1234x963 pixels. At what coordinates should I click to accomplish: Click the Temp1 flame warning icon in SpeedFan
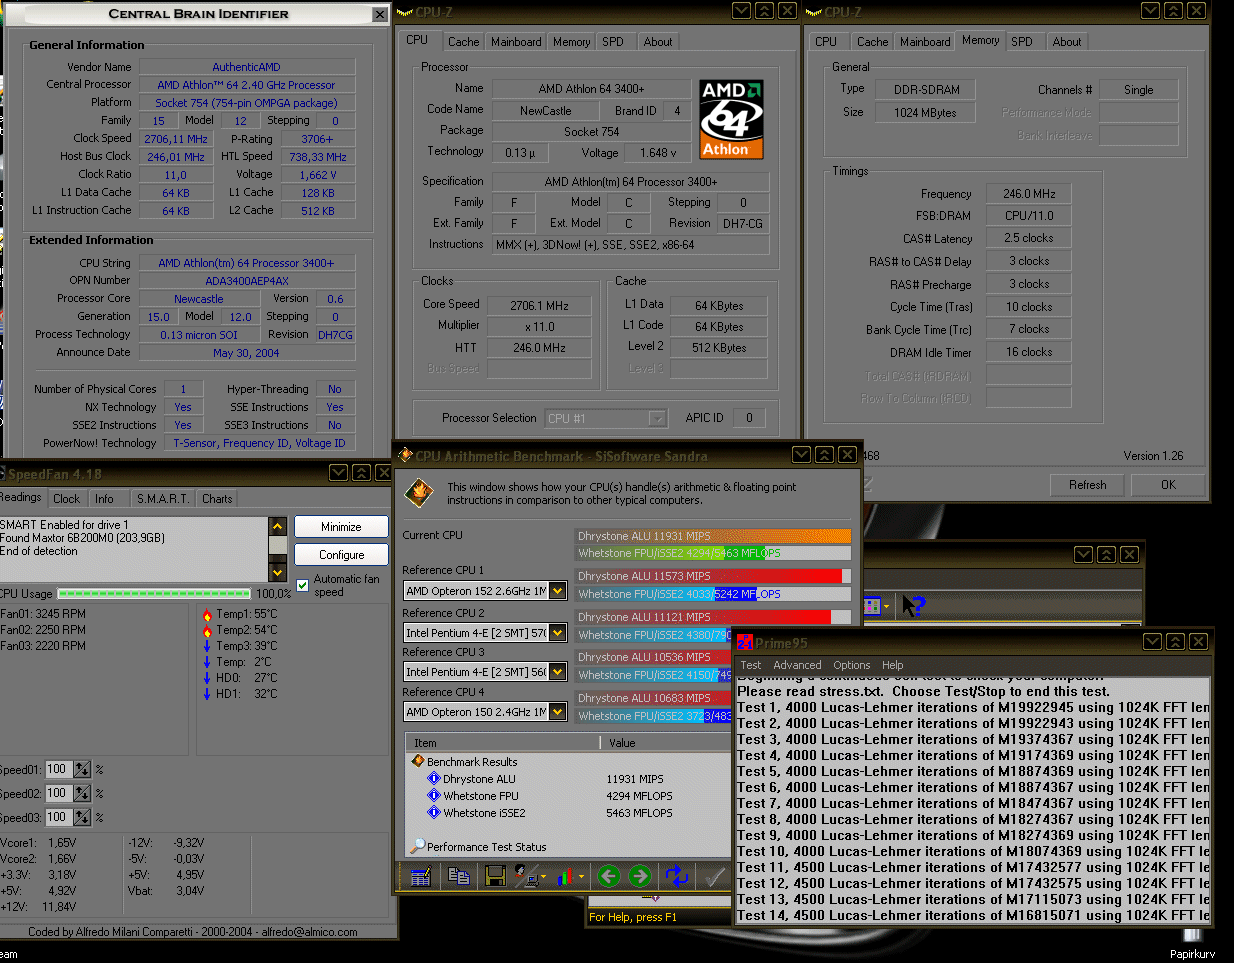click(x=207, y=614)
